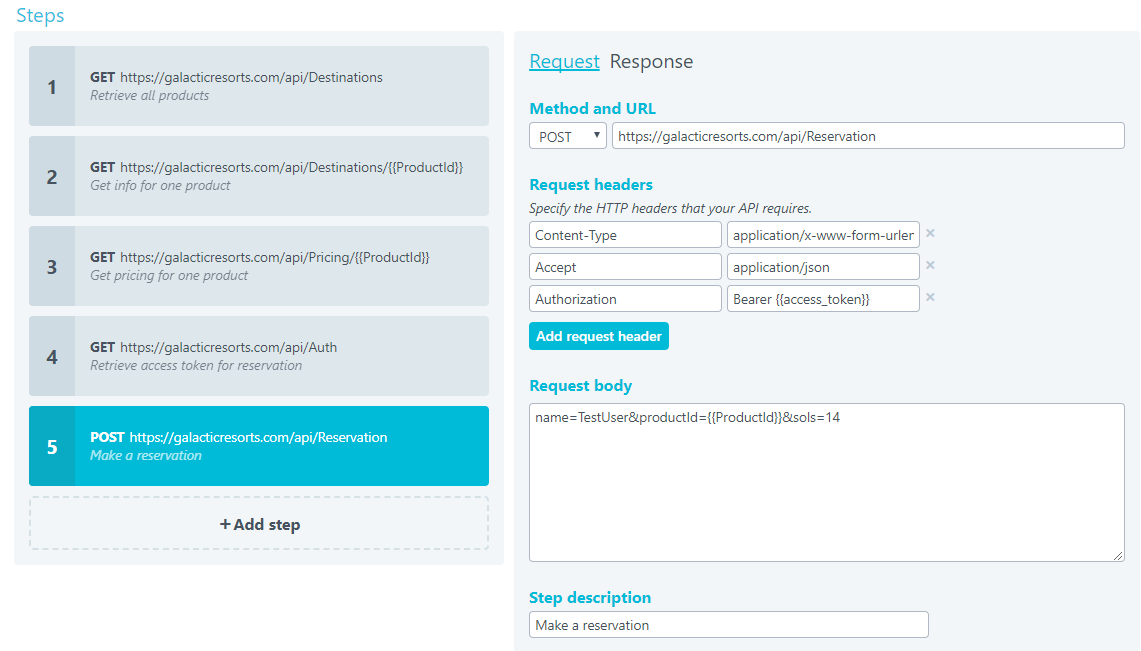Select step 1 GET Destinations
The height and width of the screenshot is (651, 1141).
pos(259,86)
